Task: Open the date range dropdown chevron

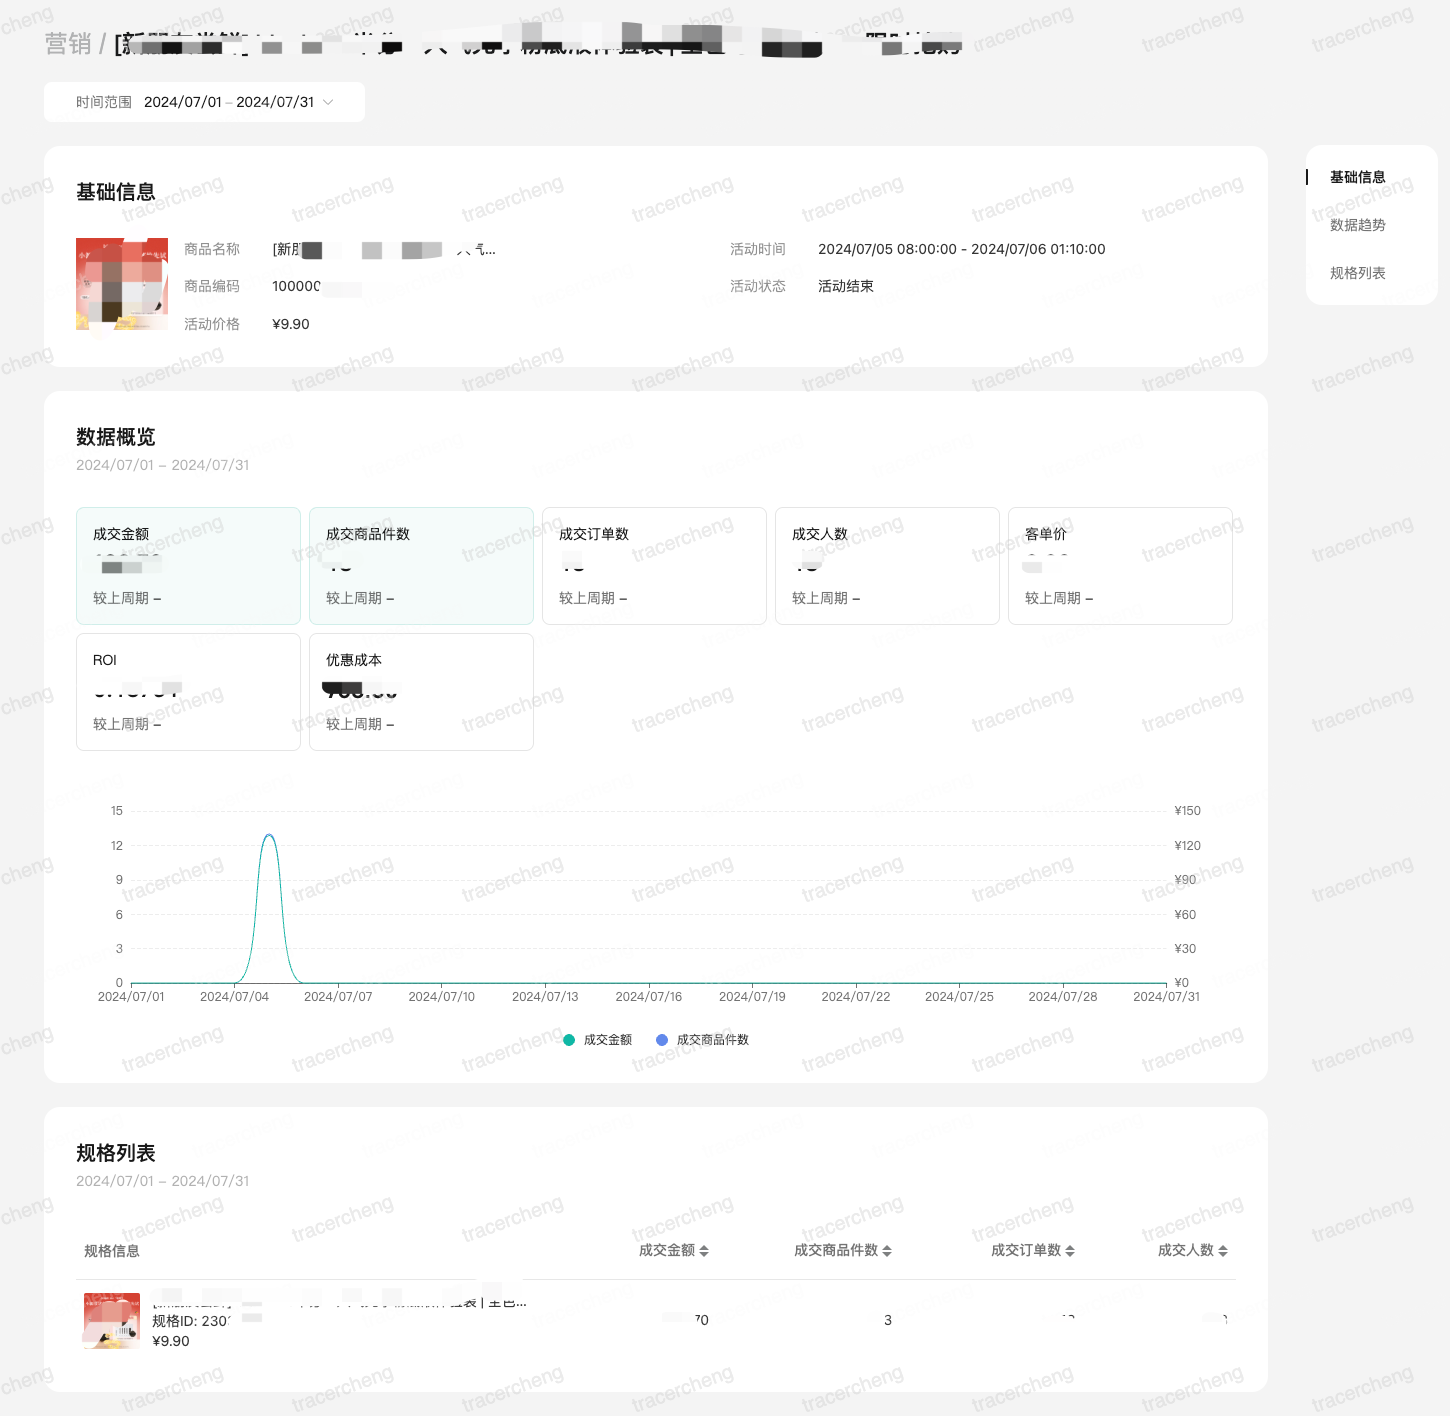Action: pos(328,102)
